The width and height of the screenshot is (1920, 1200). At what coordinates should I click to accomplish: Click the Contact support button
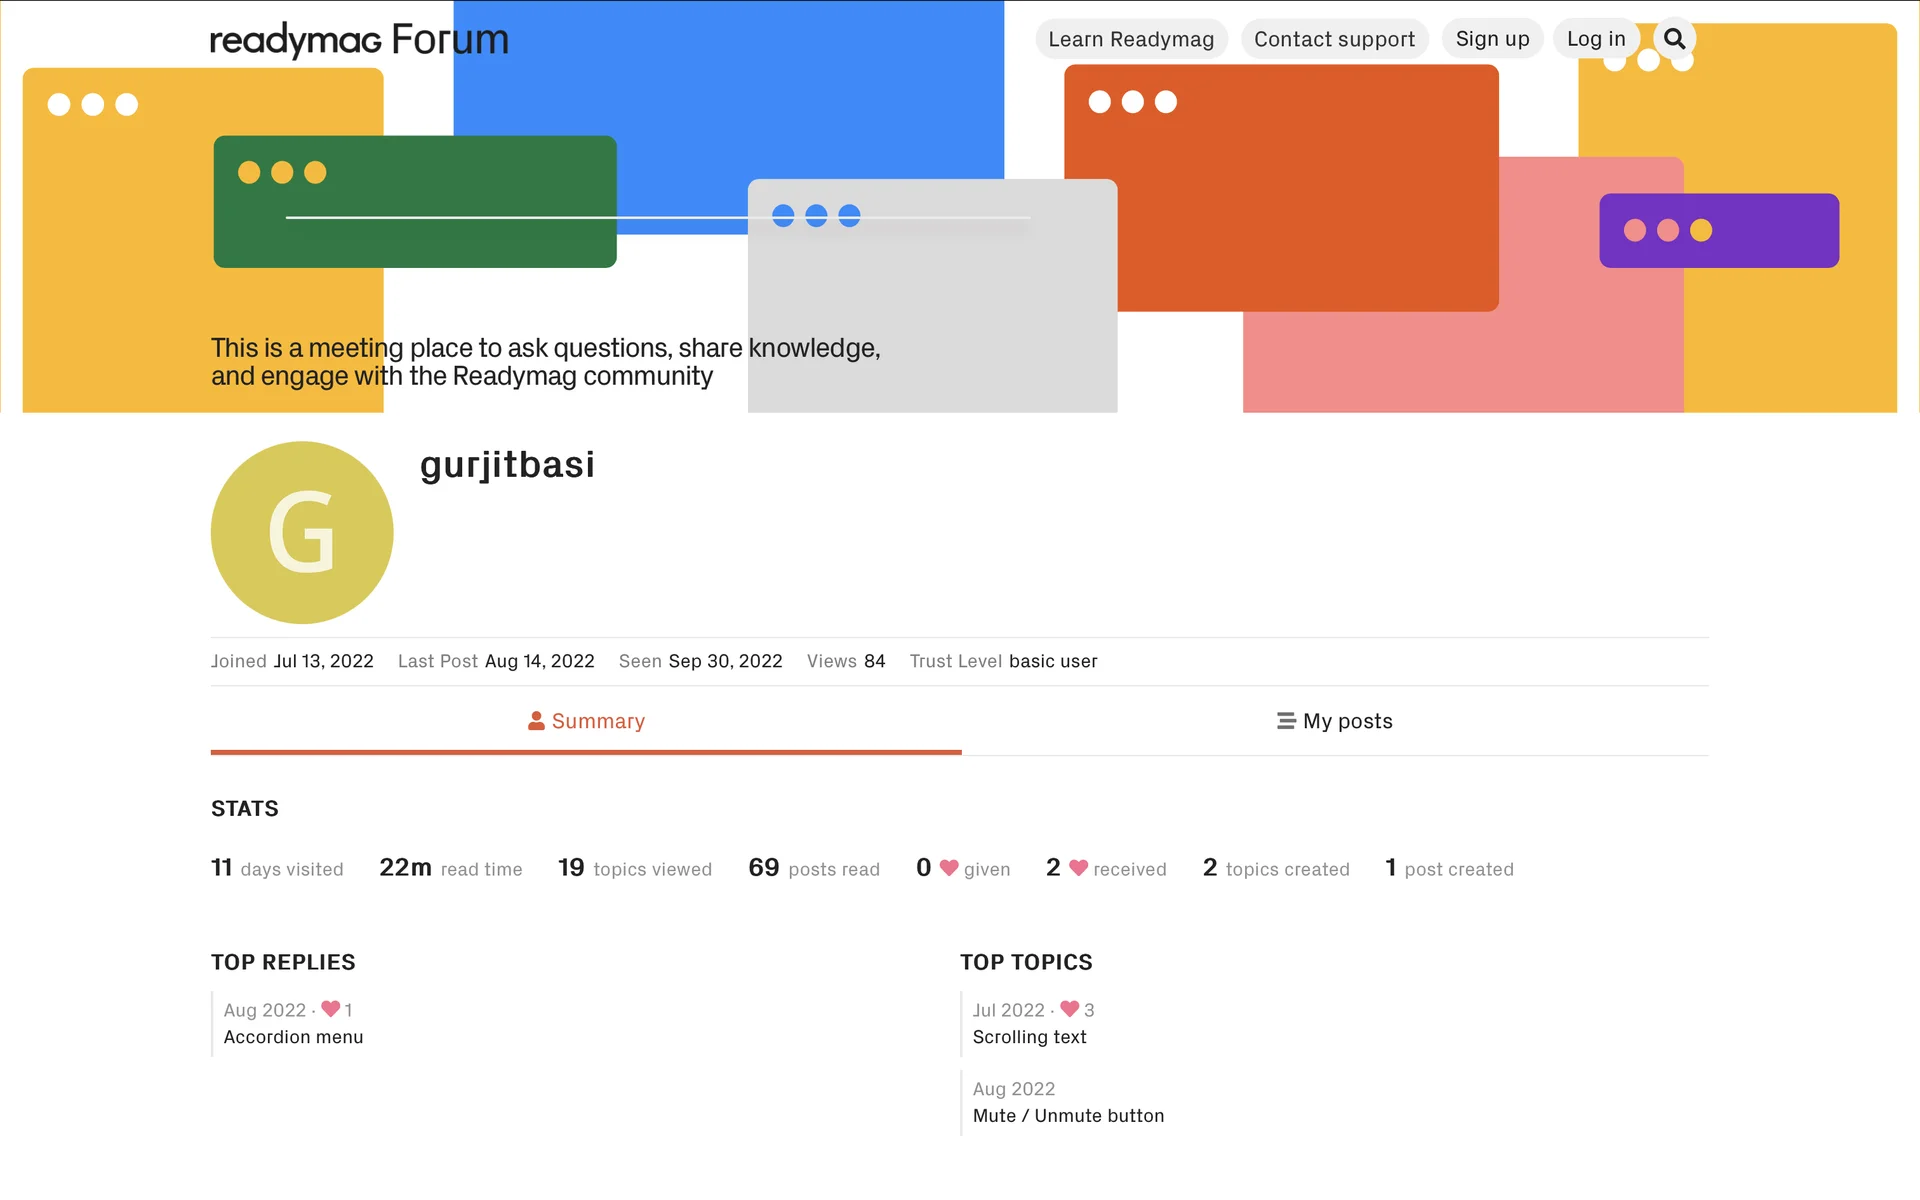1334,39
